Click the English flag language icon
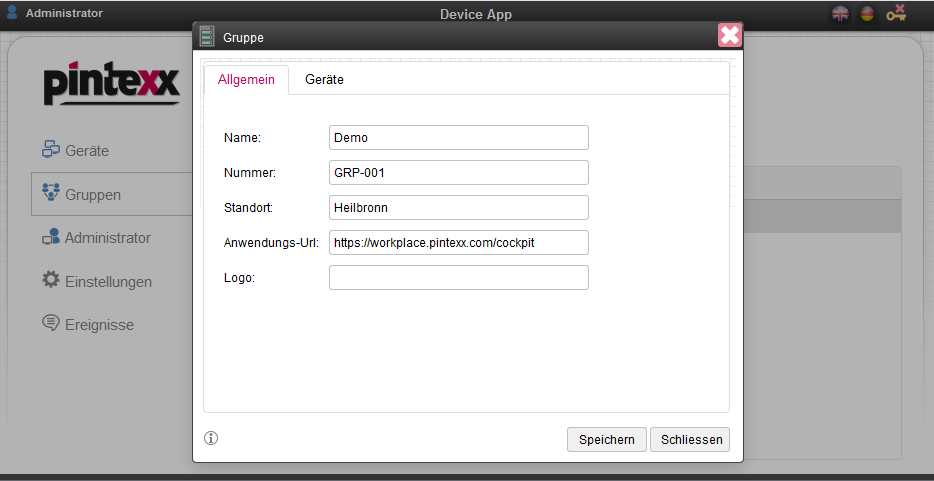Screen dimensions: 934x481 tap(841, 14)
